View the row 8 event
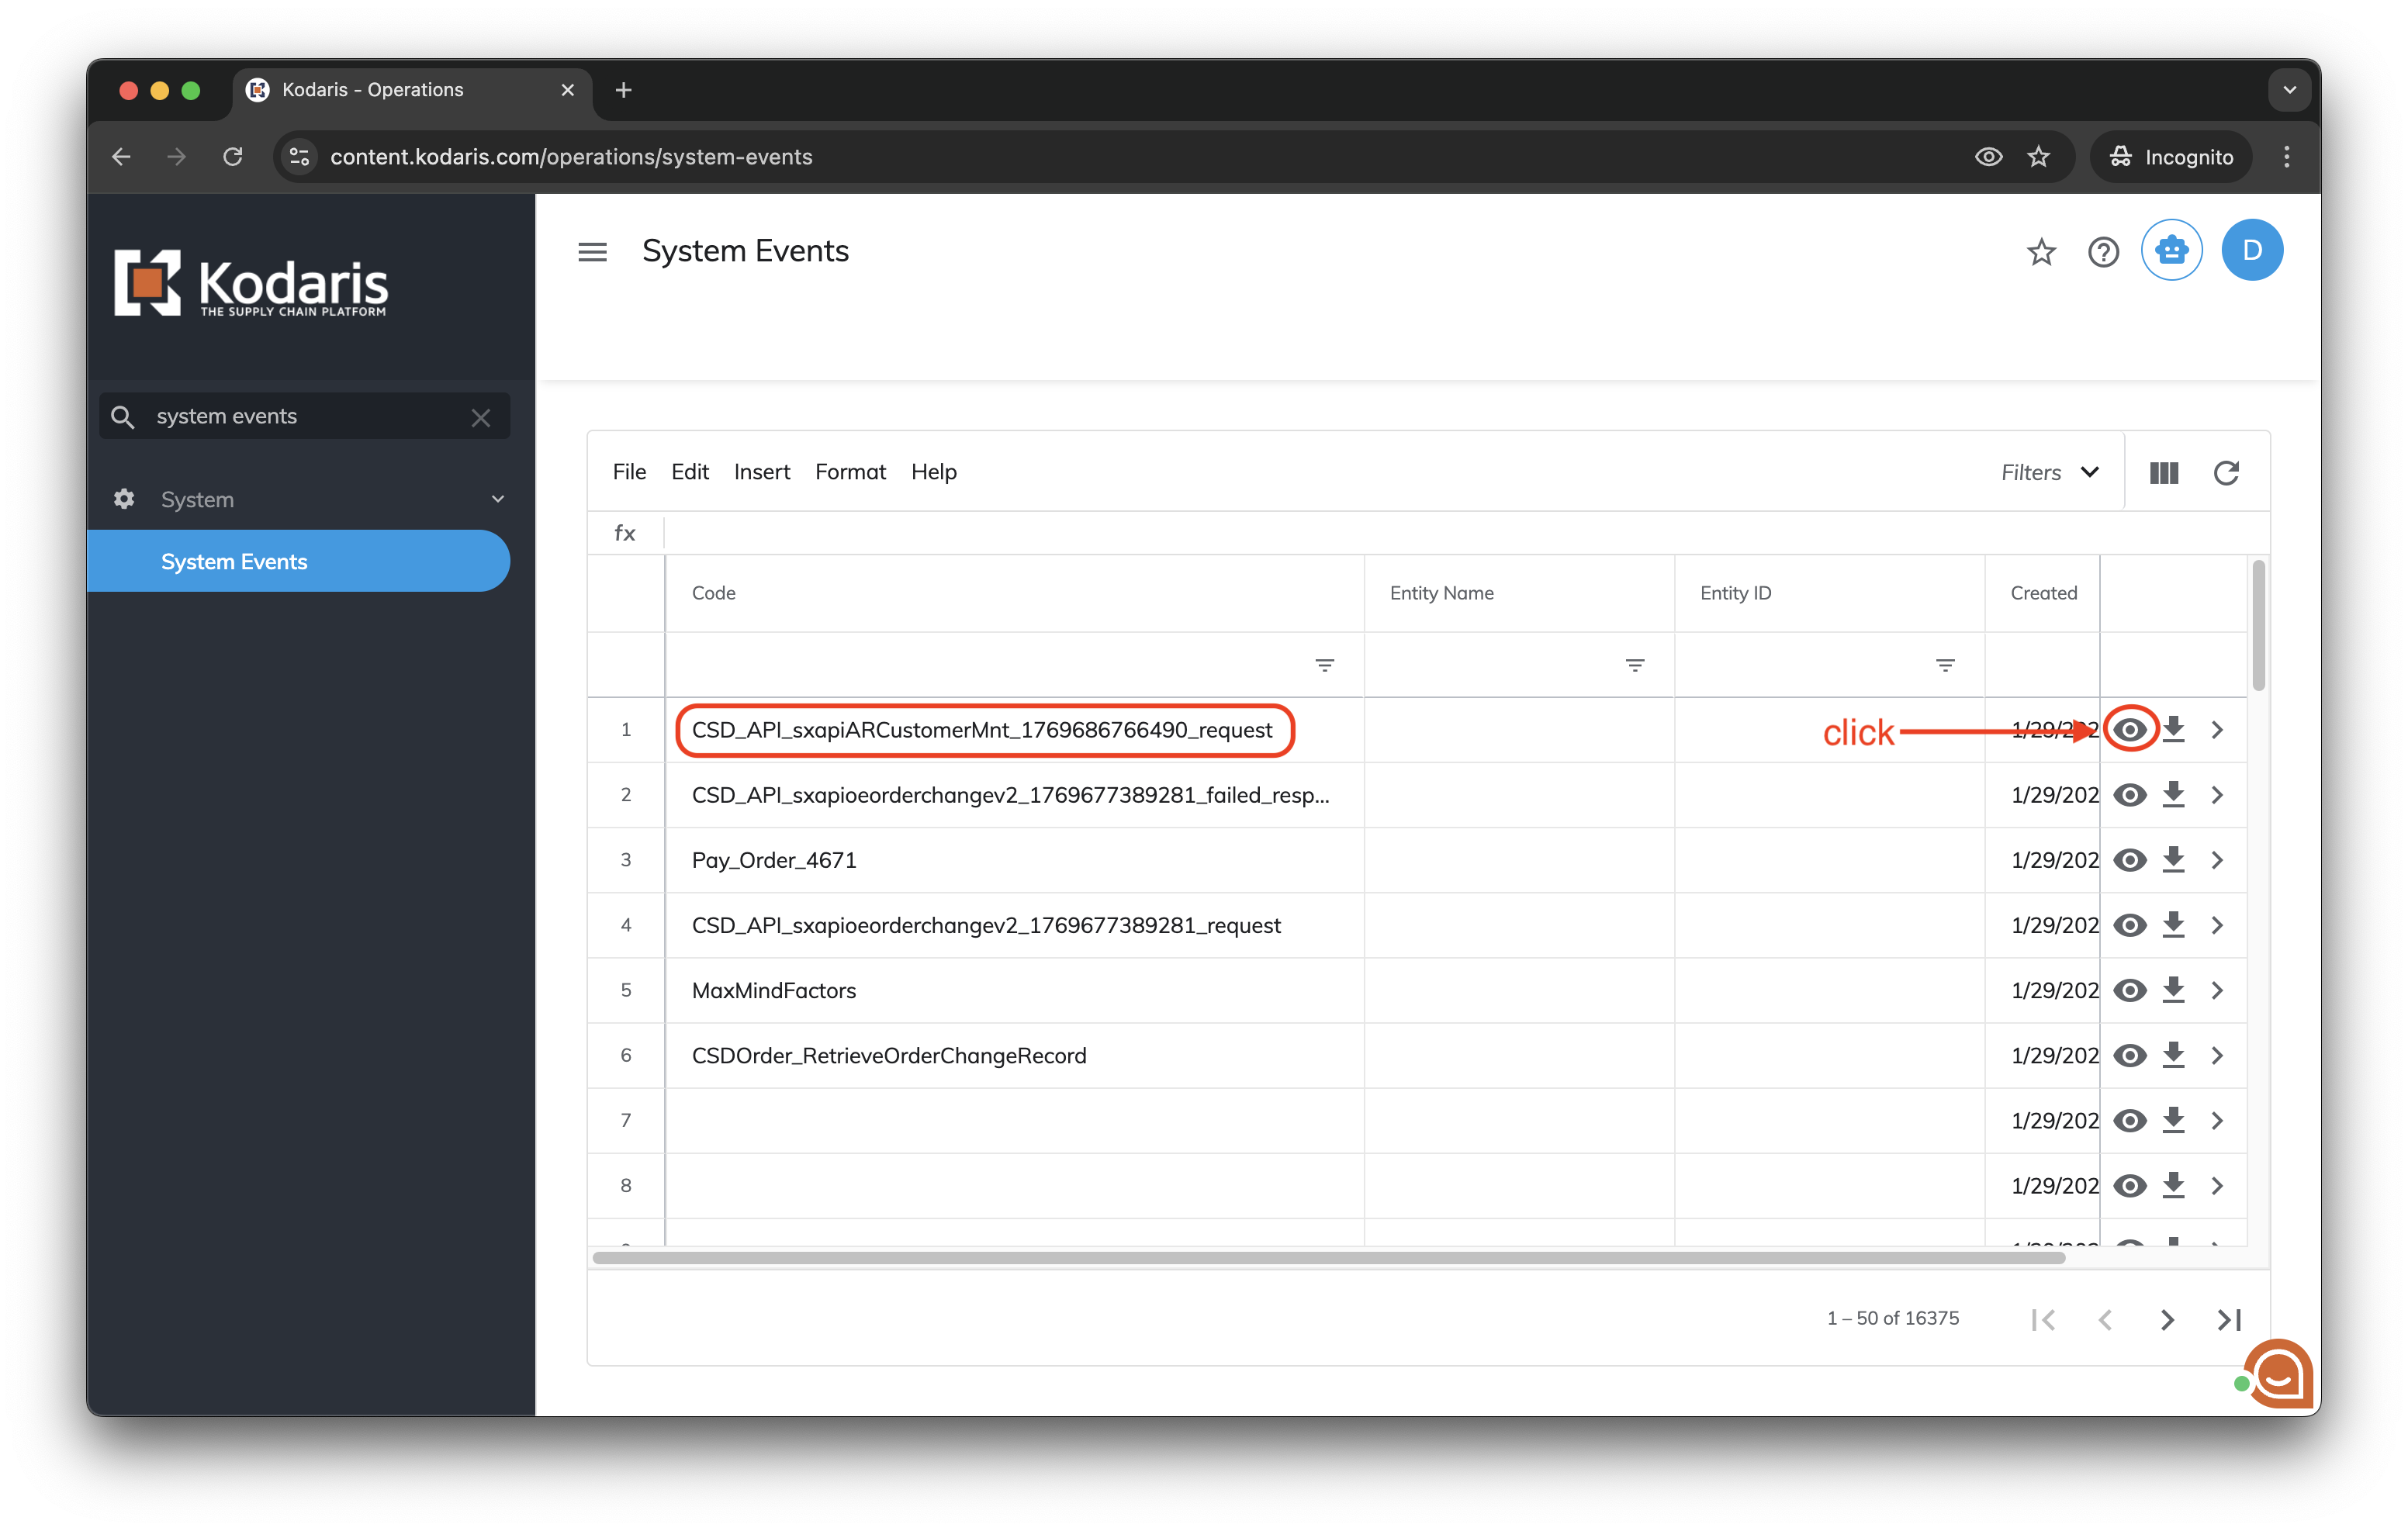Image resolution: width=2408 pixels, height=1531 pixels. tap(2130, 1185)
